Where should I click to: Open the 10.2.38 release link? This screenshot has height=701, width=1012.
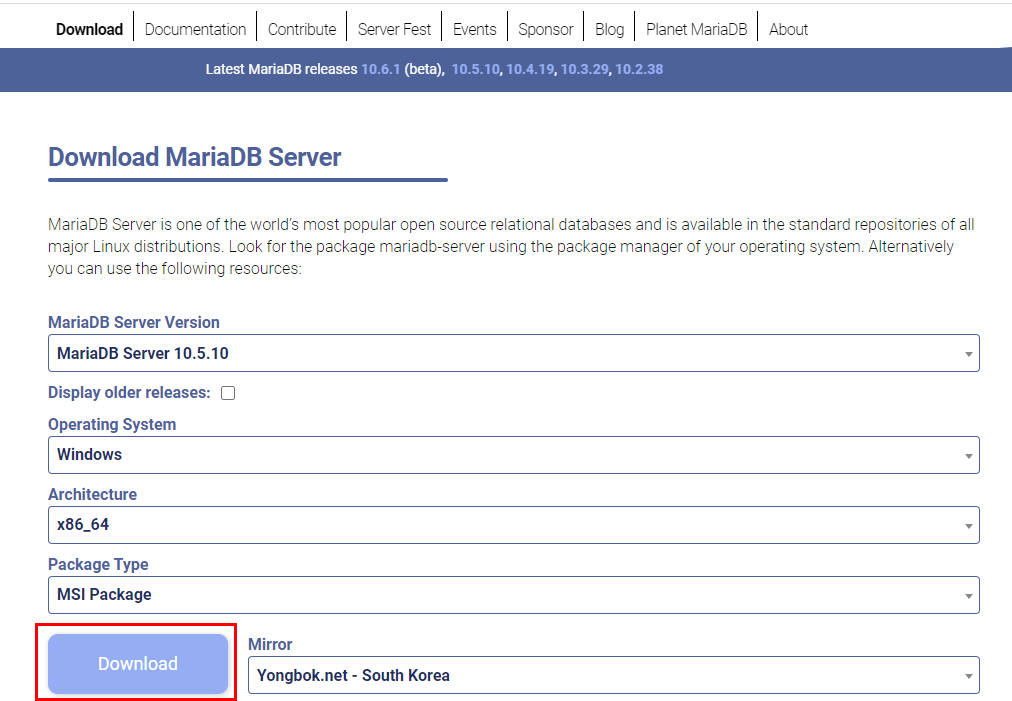(x=639, y=69)
